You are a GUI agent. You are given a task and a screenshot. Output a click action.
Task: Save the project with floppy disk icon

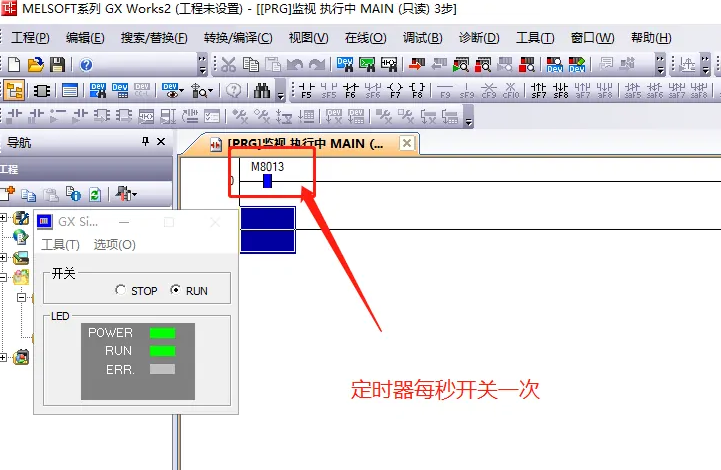57,64
